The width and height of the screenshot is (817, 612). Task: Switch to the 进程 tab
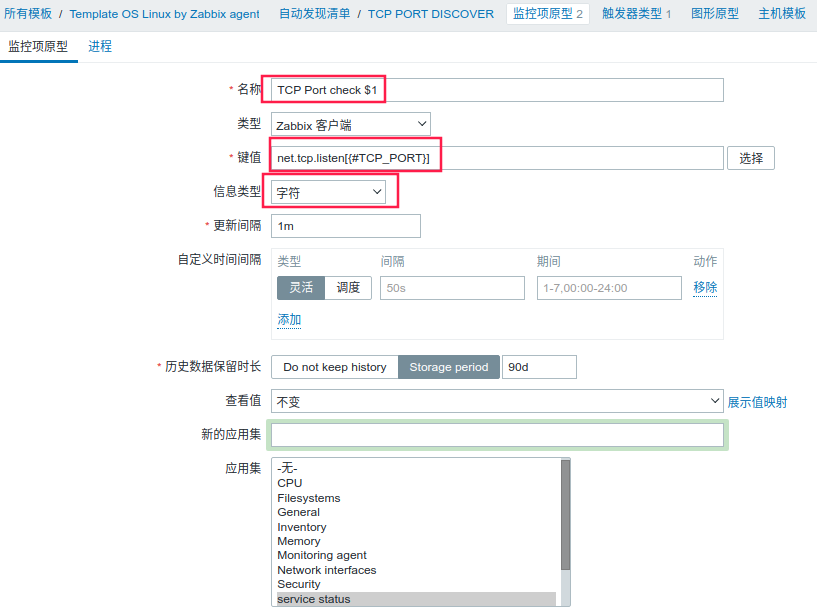100,46
